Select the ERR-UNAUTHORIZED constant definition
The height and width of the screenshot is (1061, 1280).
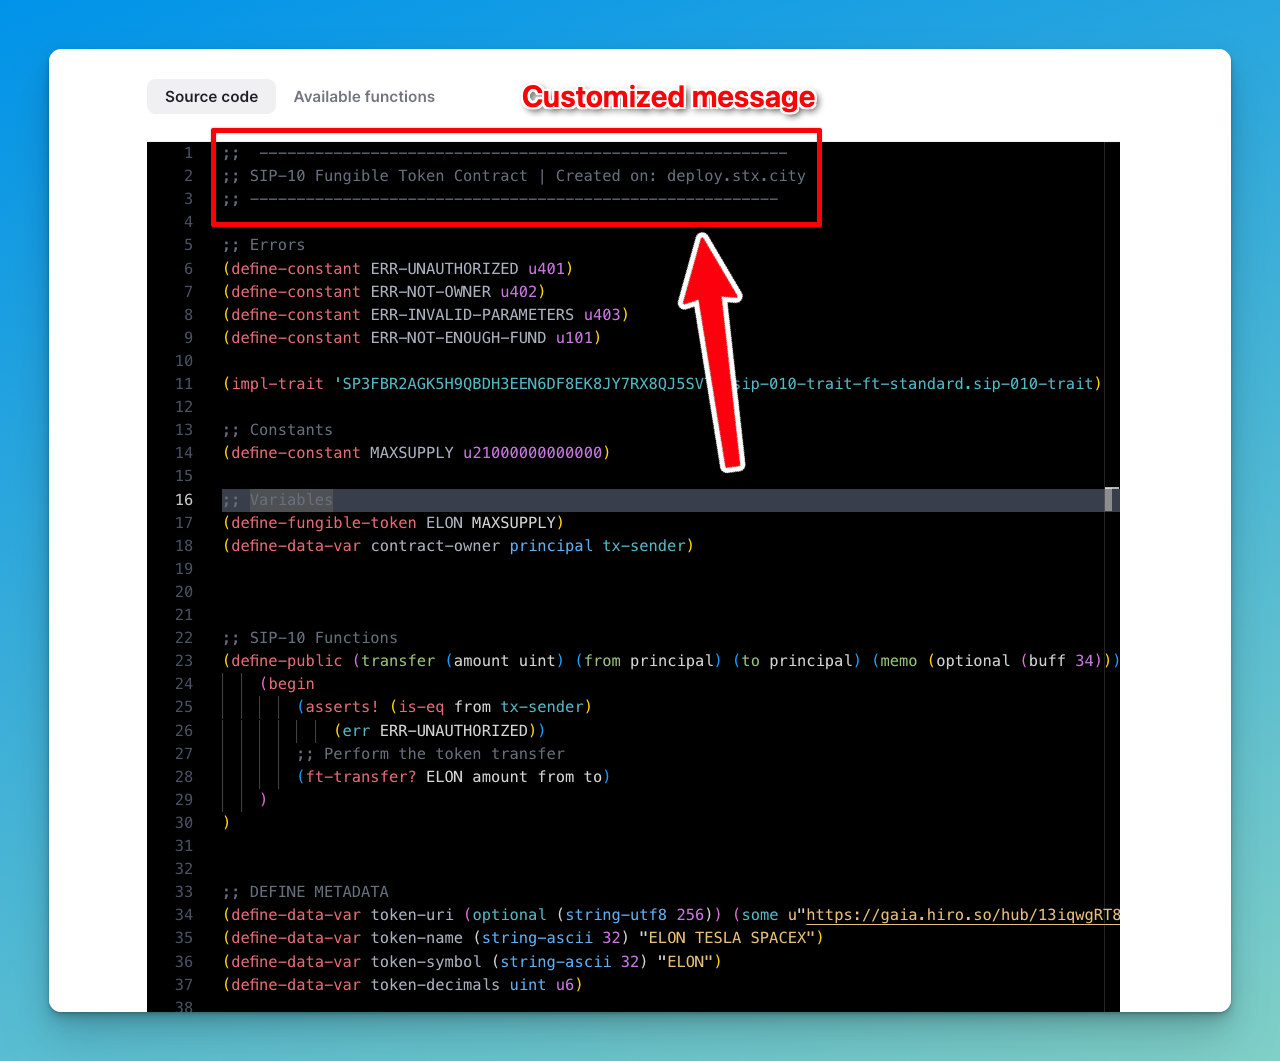tap(397, 268)
